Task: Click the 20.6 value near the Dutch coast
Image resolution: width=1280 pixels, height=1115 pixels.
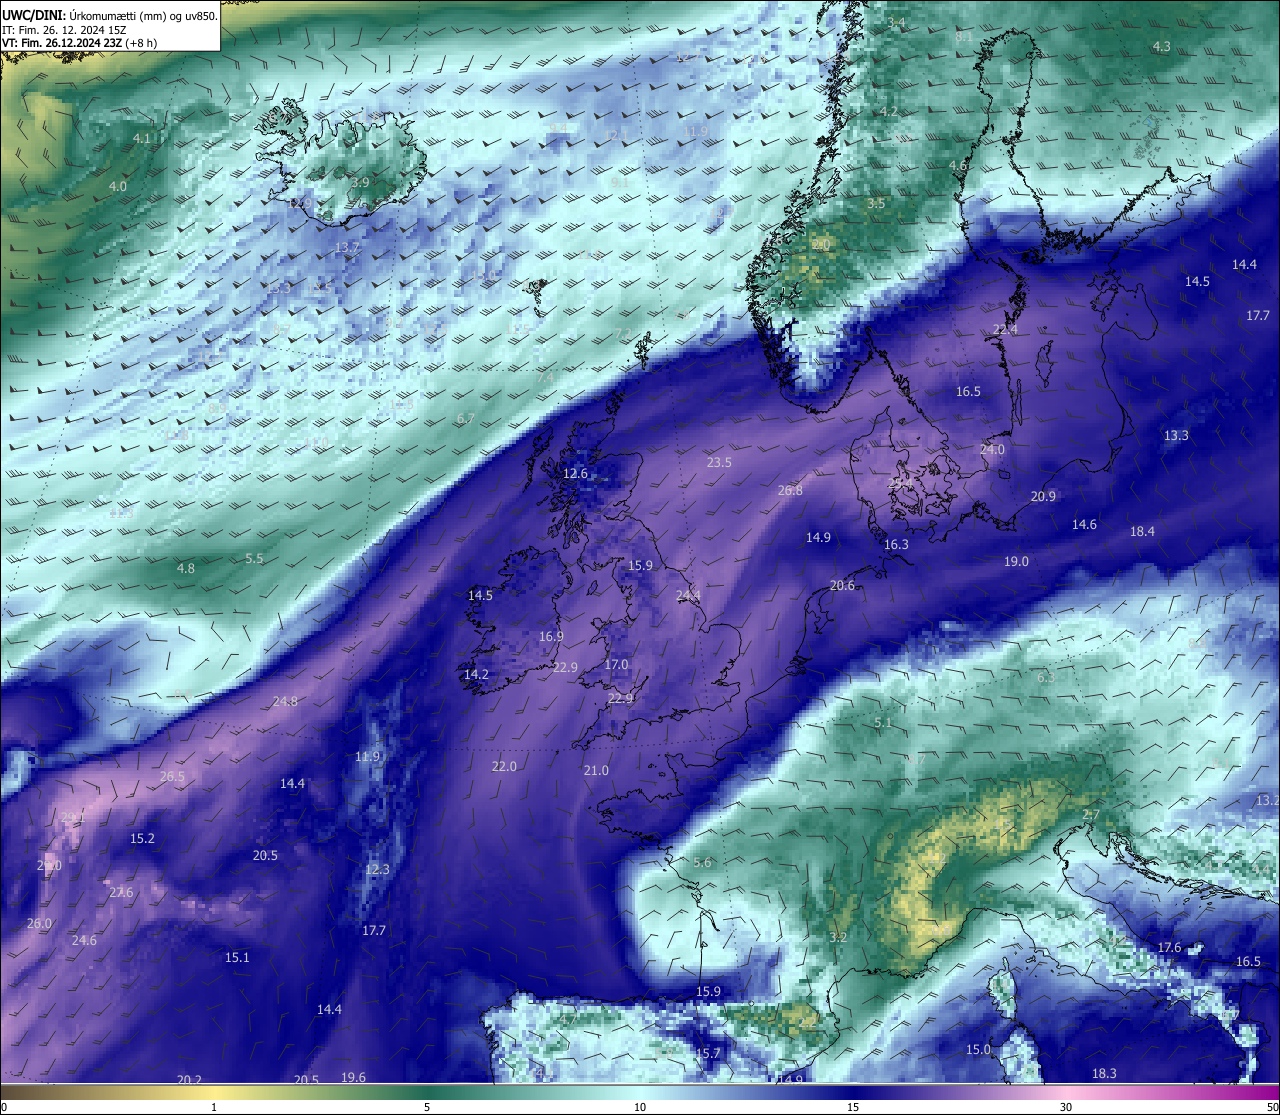Action: click(842, 585)
